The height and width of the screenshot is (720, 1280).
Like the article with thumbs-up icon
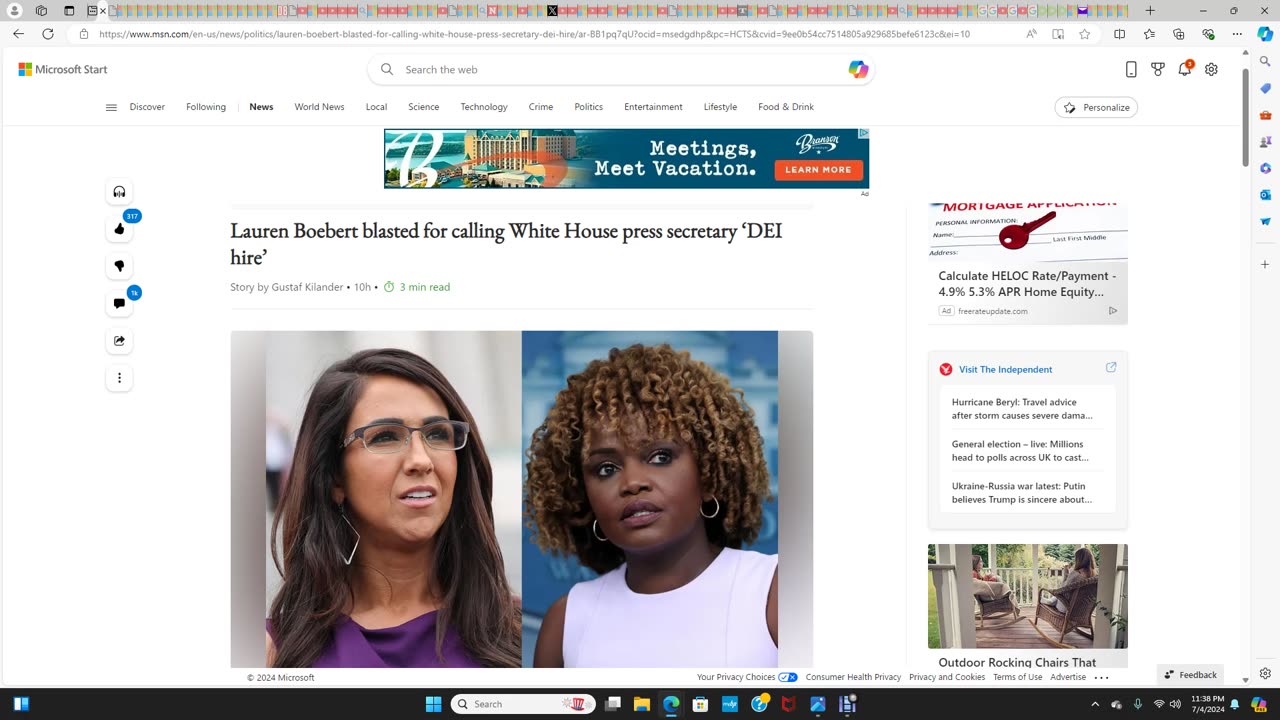tap(119, 229)
